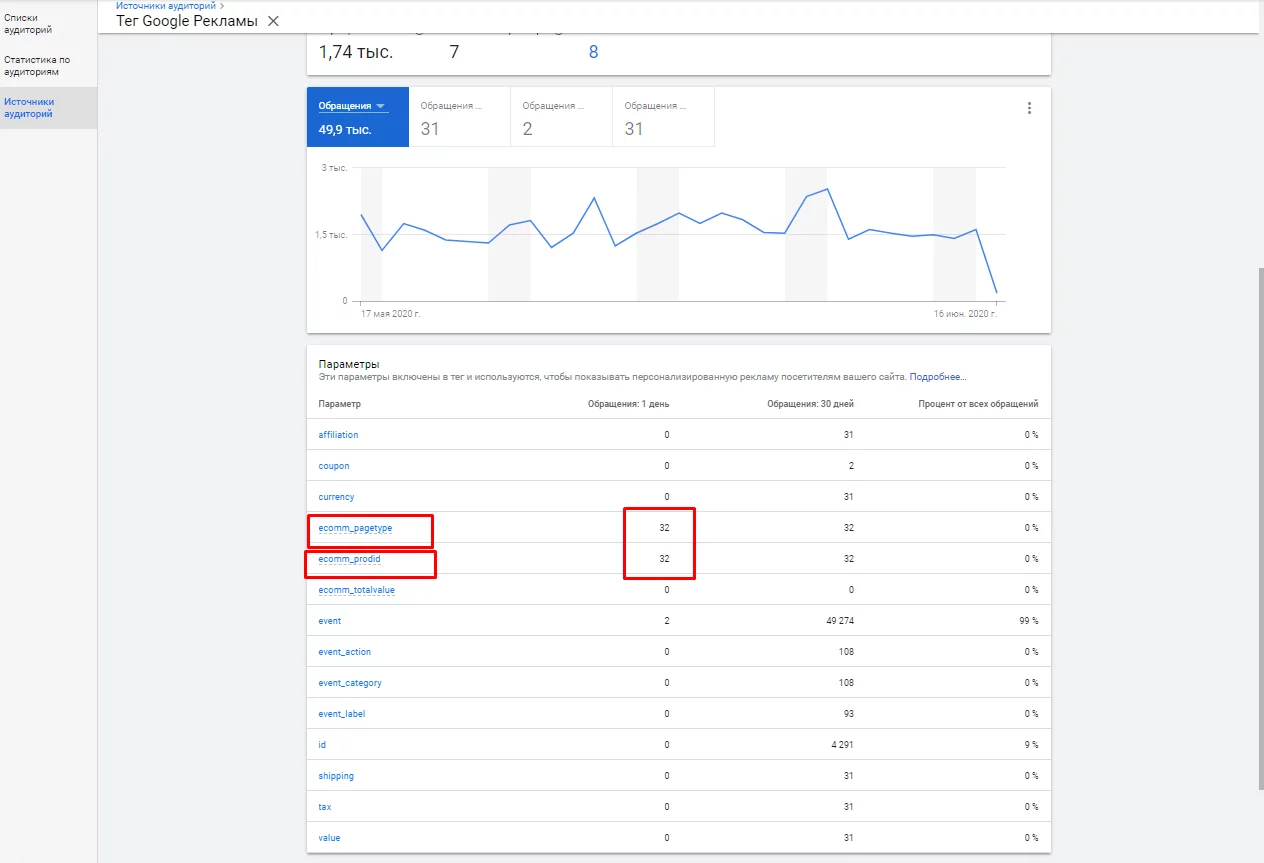Screen dimensions: 1264x863
Task: Expand the Обращения metric dropdown arrow
Action: click(380, 106)
